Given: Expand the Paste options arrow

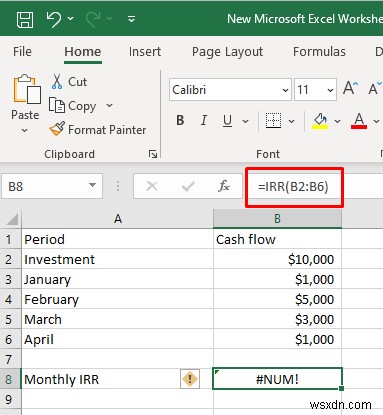Looking at the screenshot, I should click(x=25, y=130).
